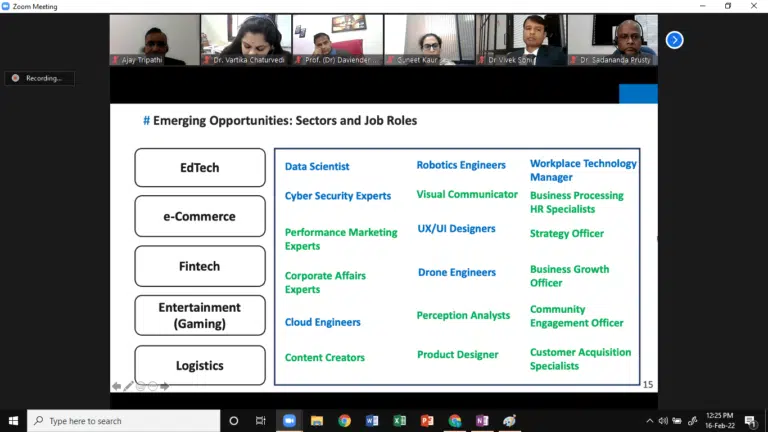Click the Recording status indicator
The width and height of the screenshot is (768, 432).
[39, 78]
